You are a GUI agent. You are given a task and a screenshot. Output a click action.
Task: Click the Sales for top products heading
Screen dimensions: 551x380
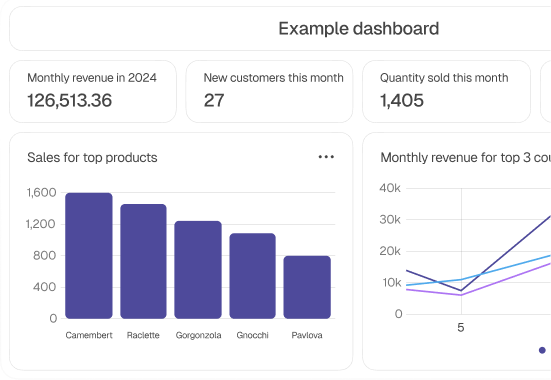pyautogui.click(x=92, y=157)
